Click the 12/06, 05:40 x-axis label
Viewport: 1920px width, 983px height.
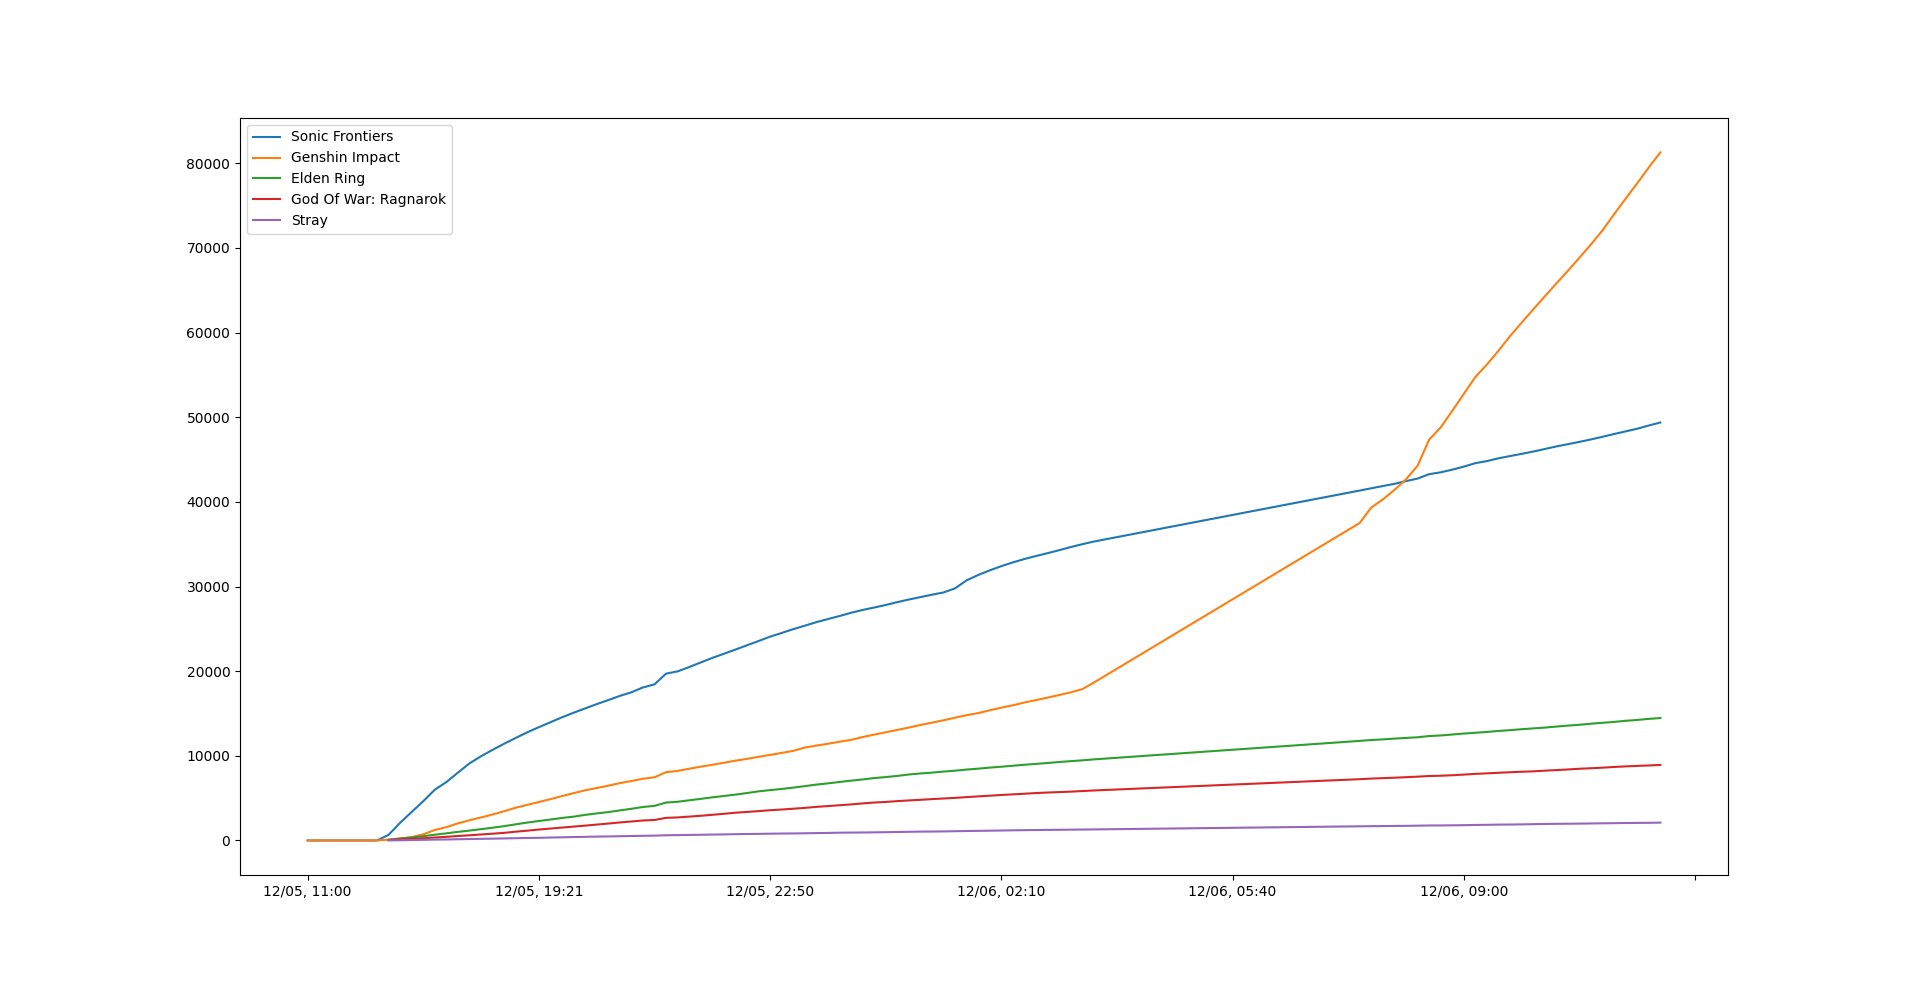point(1232,892)
